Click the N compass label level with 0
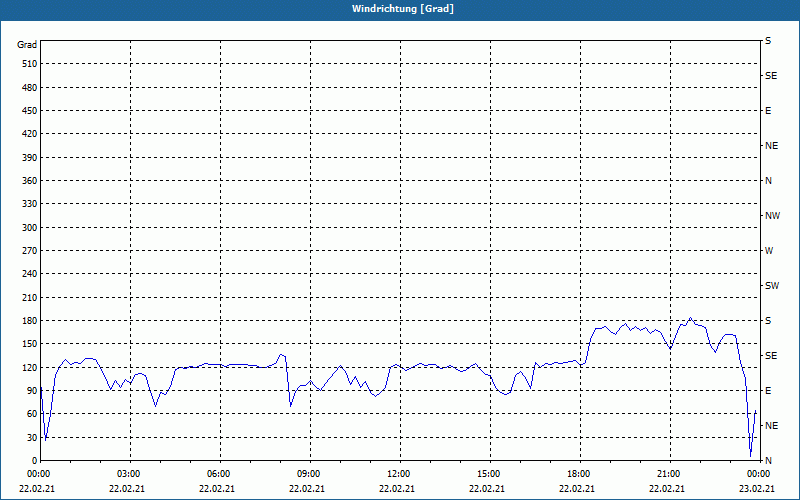The height and width of the screenshot is (500, 800). pos(768,461)
